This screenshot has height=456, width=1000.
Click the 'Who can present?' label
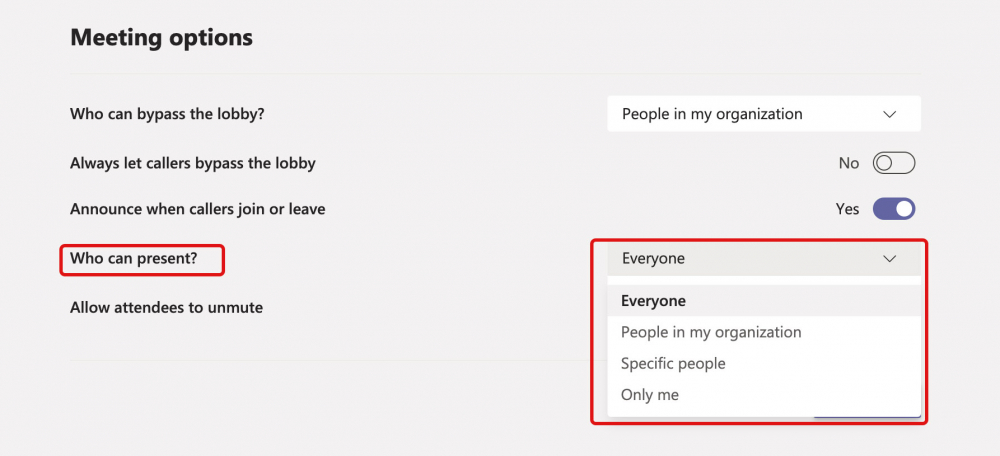(x=134, y=258)
